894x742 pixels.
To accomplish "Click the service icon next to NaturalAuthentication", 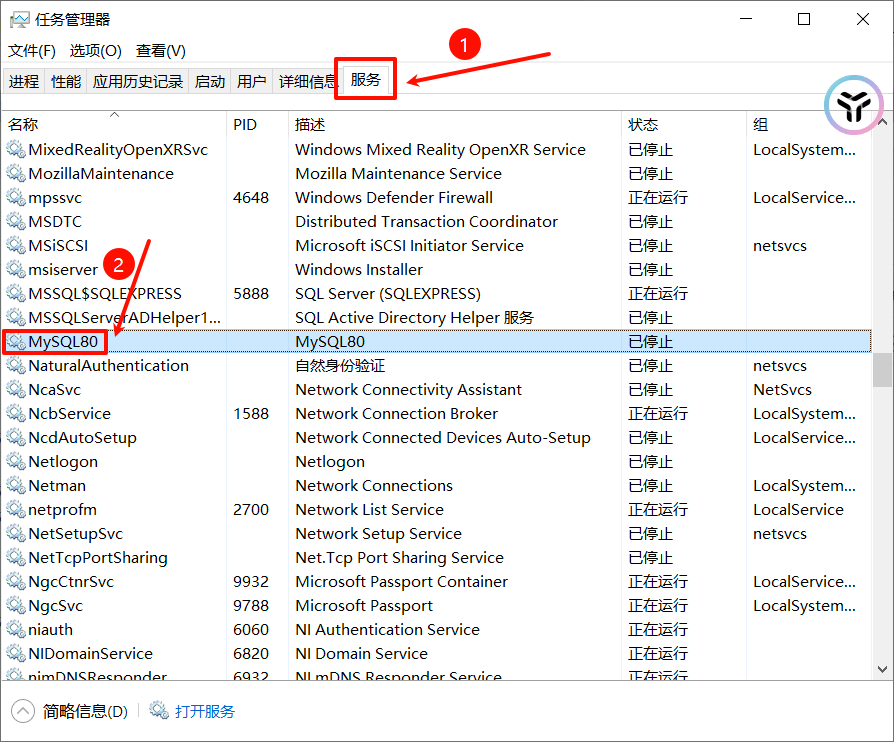I will tap(16, 366).
